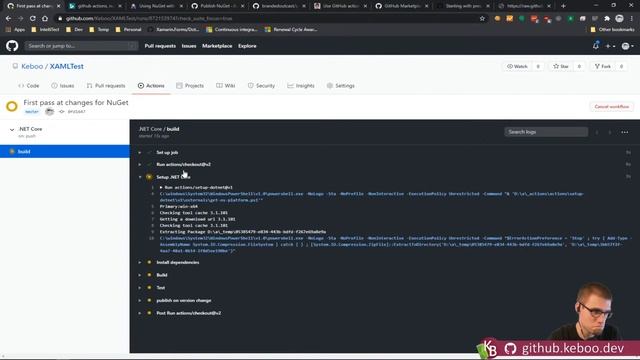Focus the Search logs field

[x=546, y=132]
